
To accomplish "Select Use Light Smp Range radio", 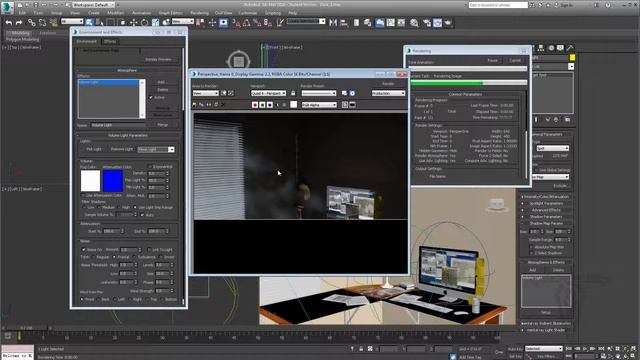I will click(x=135, y=207).
